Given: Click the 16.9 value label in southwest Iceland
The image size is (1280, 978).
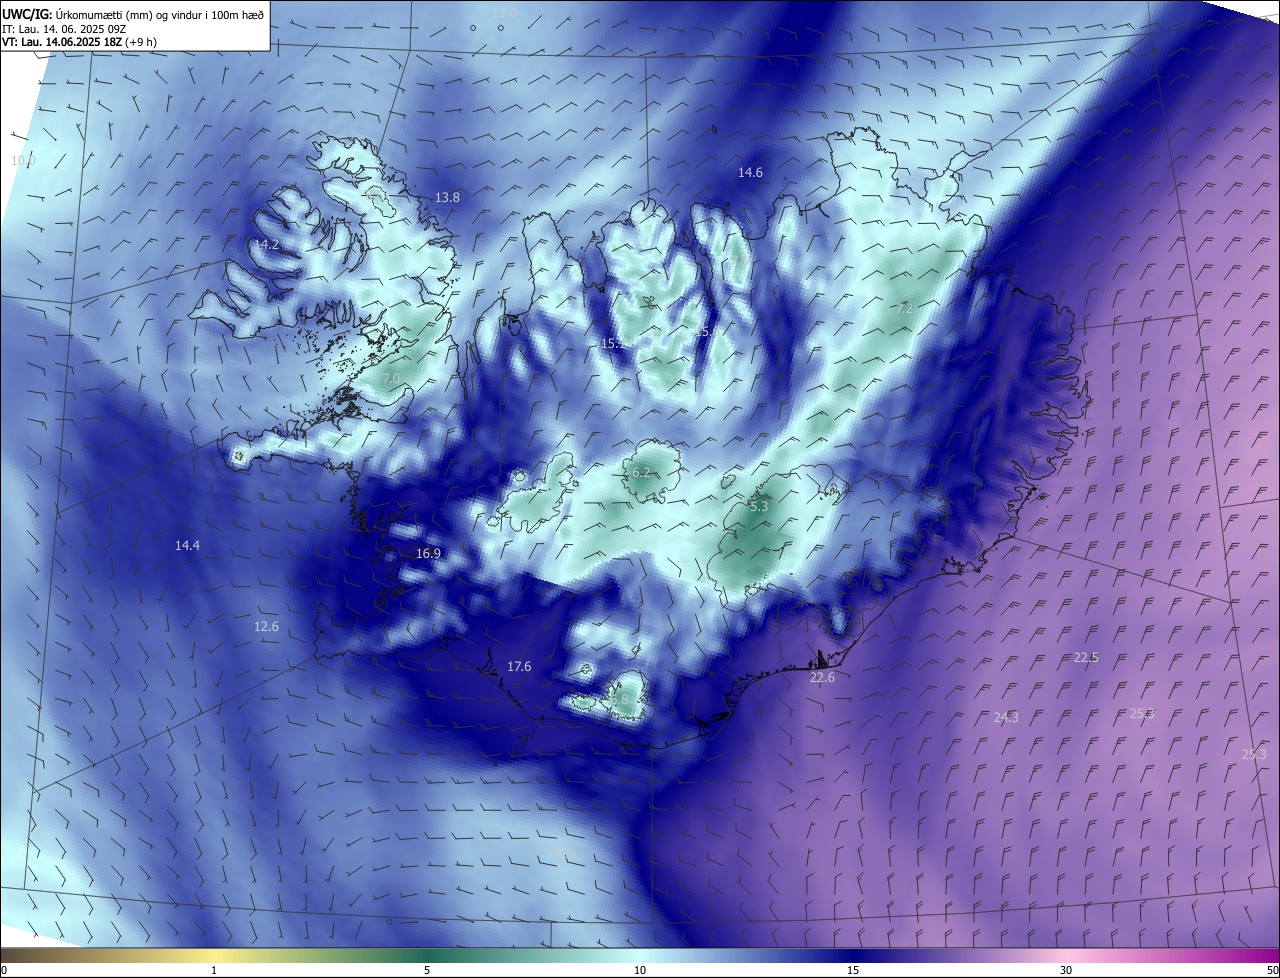Looking at the screenshot, I should (428, 553).
